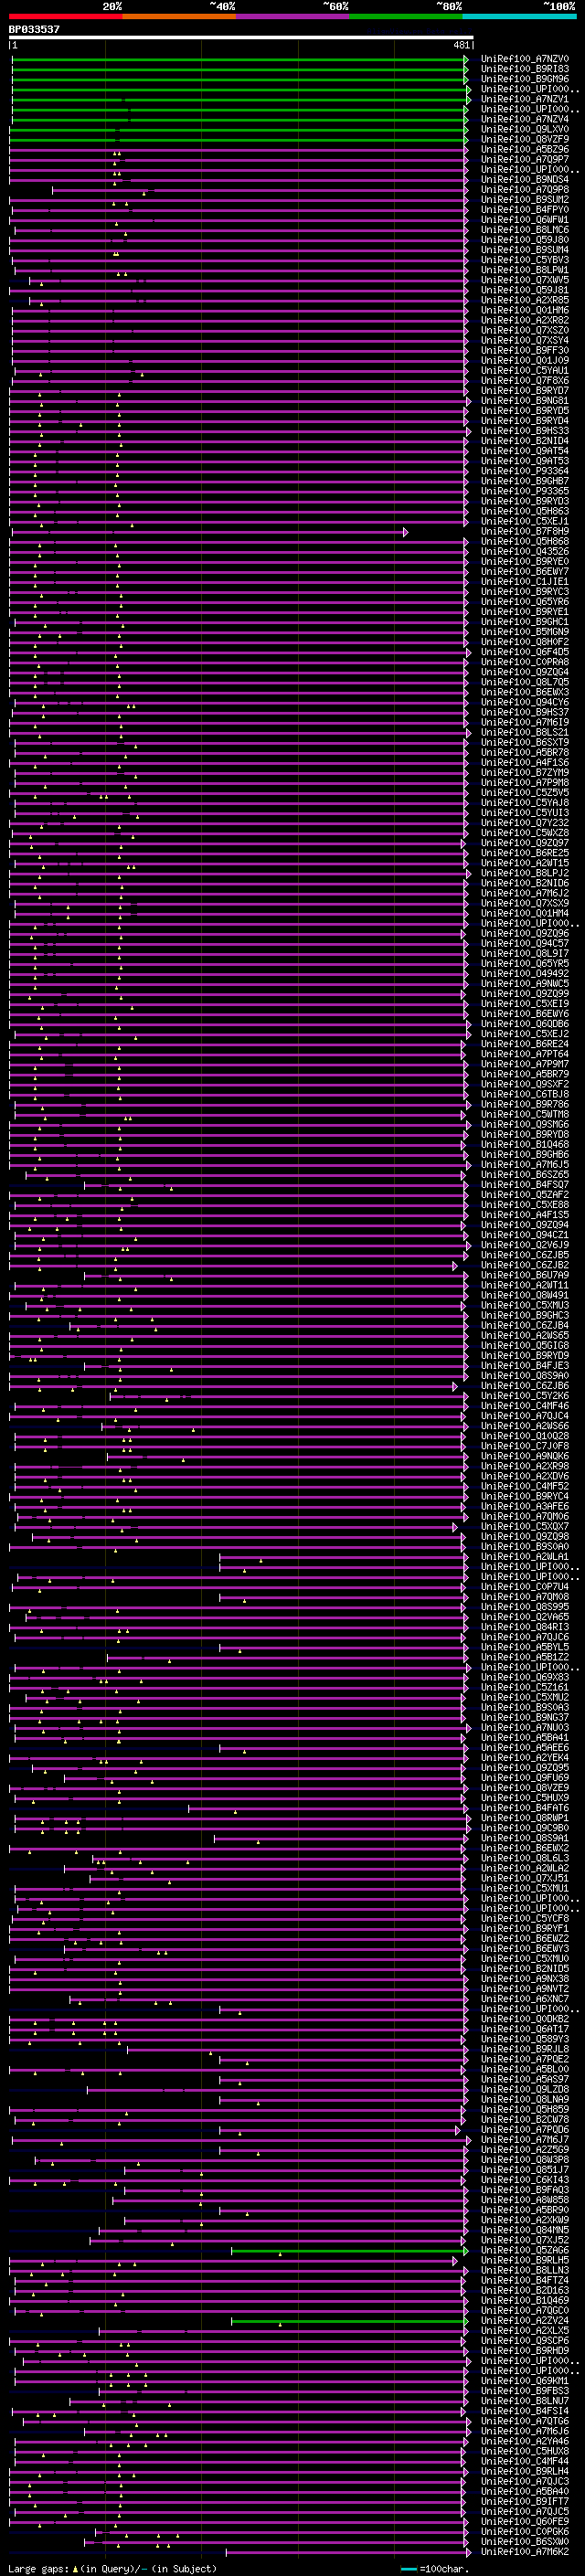Click the green alignment bar for UniRef100_Q5ZAG6
Image resolution: width=585 pixels, height=2576 pixels.
pos(349,2250)
